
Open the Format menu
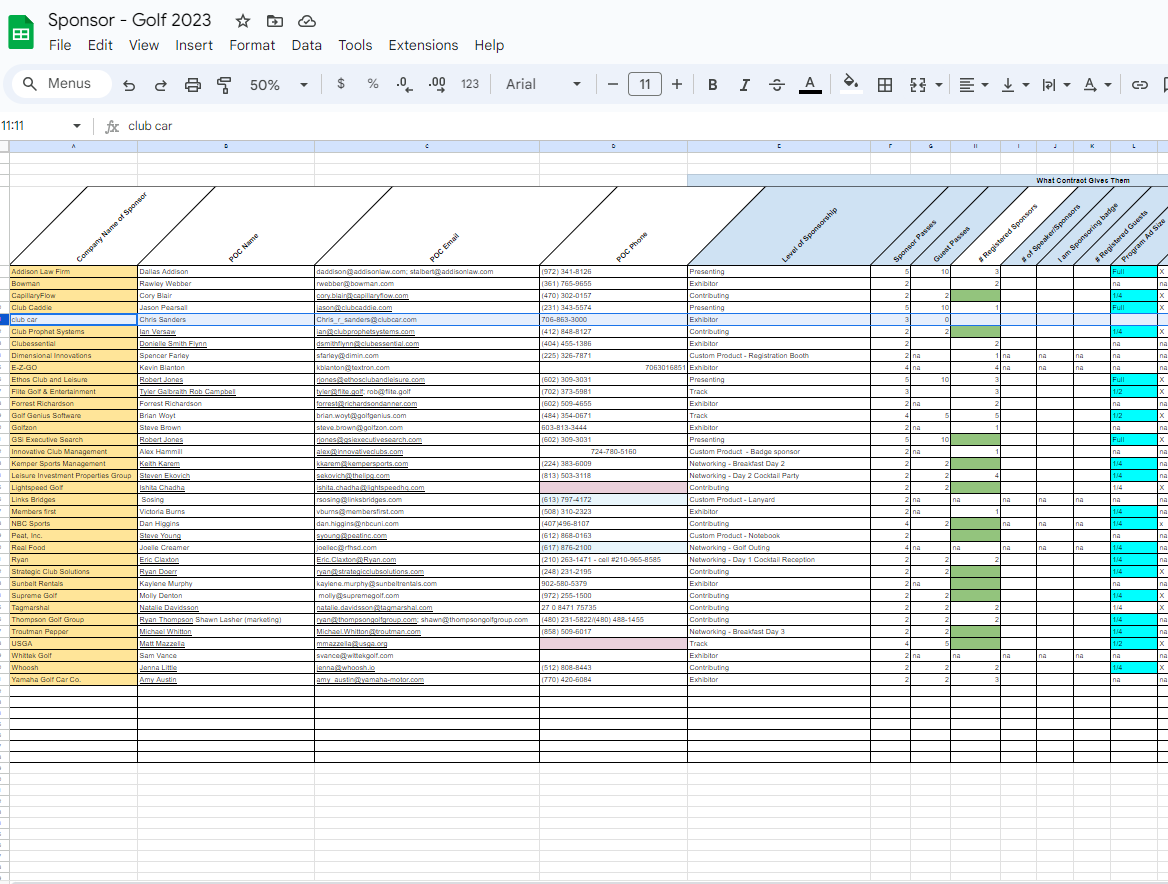(253, 45)
